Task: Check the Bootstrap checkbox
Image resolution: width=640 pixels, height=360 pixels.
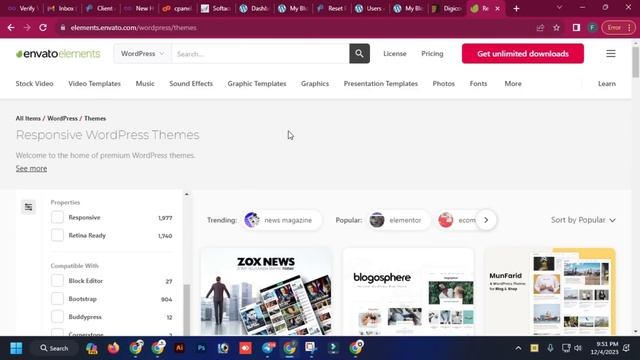Action: coord(57,299)
